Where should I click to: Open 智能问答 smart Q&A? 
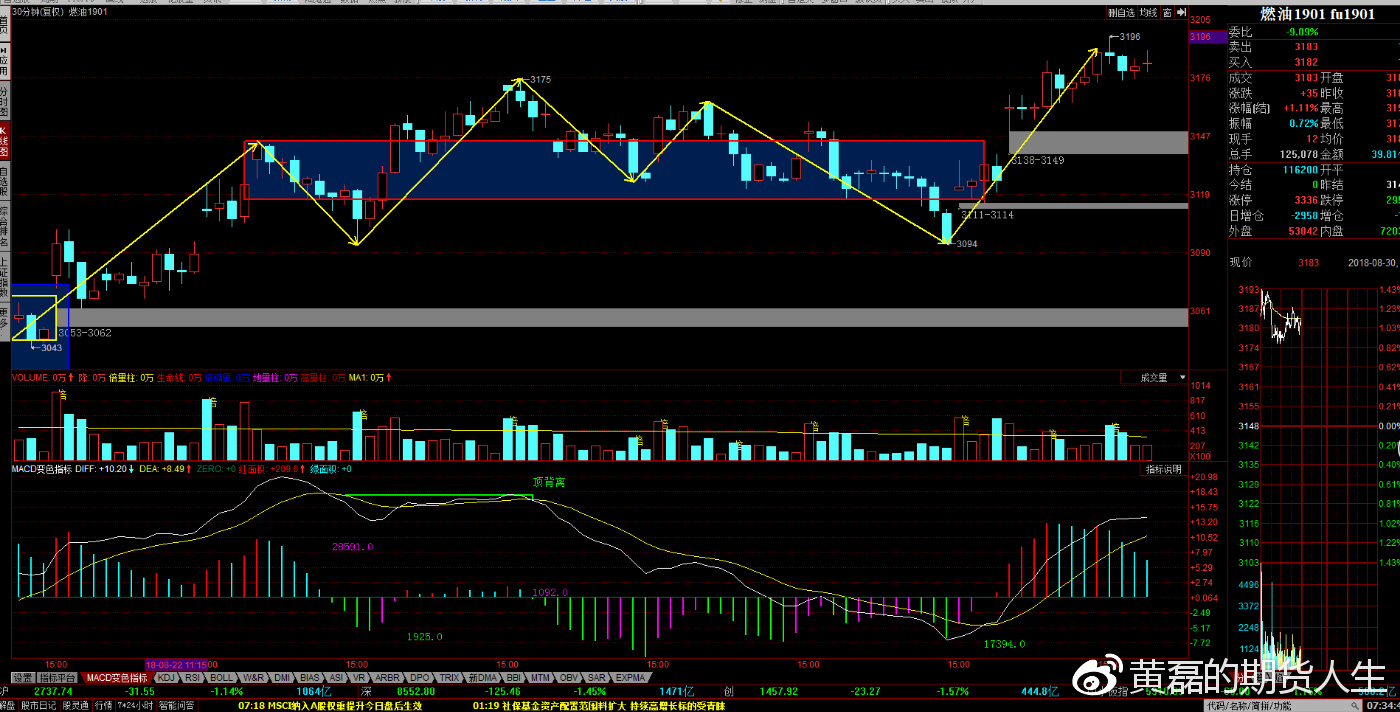[176, 705]
